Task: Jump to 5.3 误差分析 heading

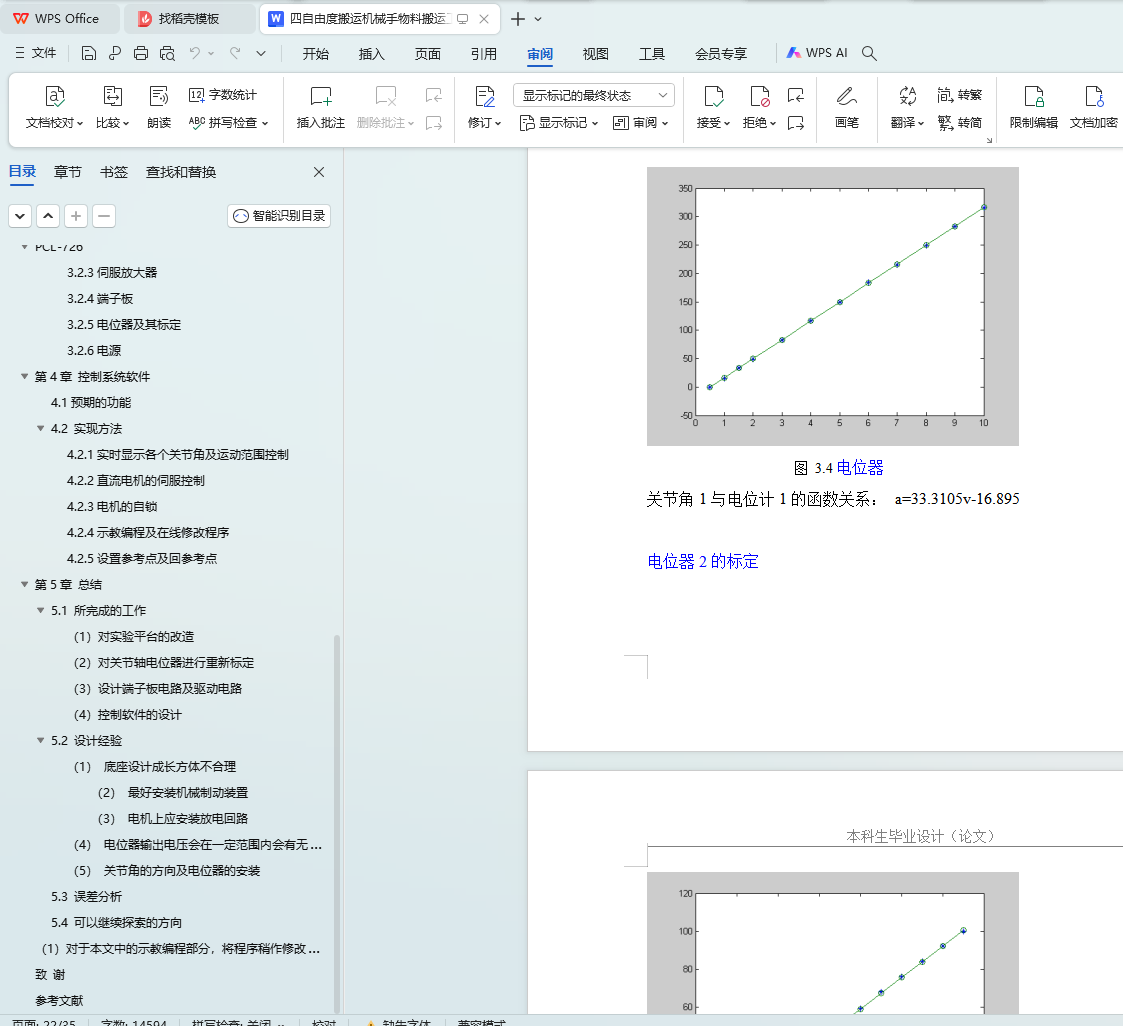Action: 86,896
